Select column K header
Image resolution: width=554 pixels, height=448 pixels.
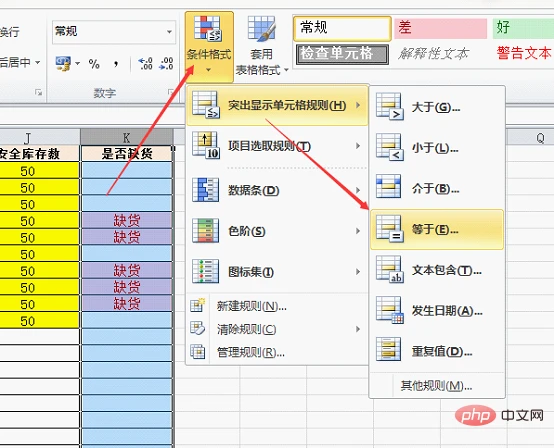pyautogui.click(x=127, y=137)
